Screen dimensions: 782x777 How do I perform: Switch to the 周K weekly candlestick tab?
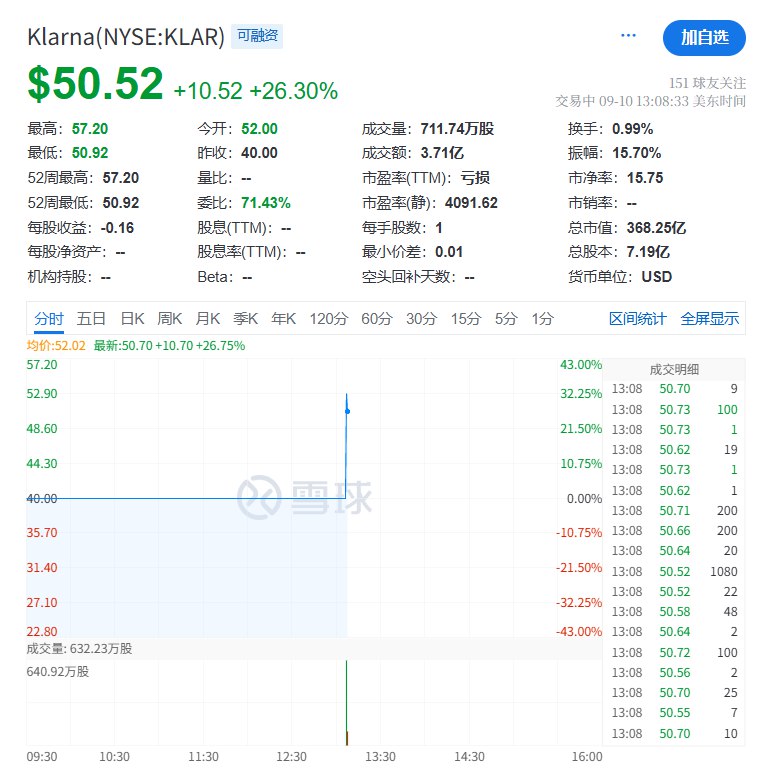pyautogui.click(x=170, y=318)
